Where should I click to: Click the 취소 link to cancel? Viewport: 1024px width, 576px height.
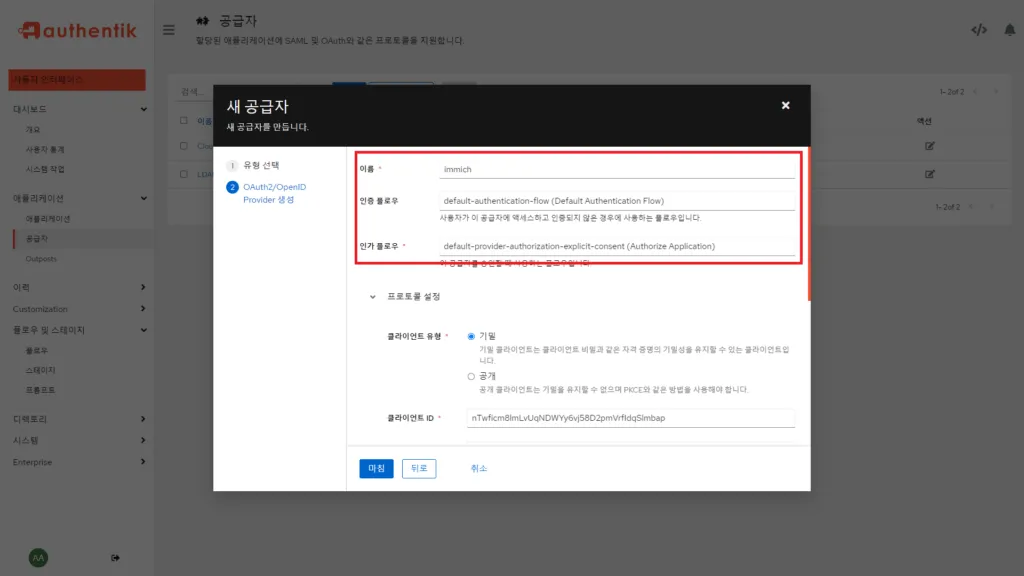(x=478, y=468)
